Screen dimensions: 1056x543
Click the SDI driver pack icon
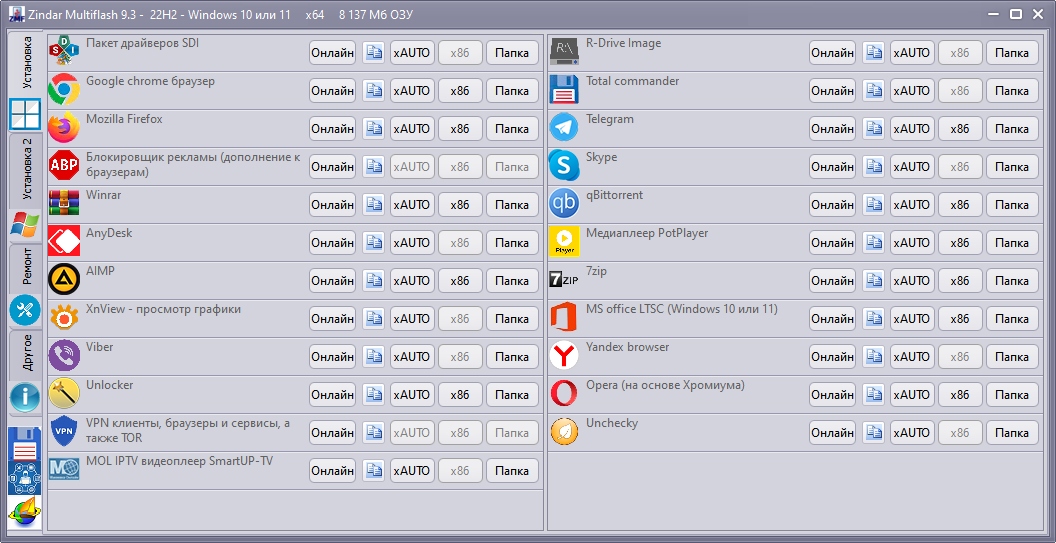pos(64,52)
